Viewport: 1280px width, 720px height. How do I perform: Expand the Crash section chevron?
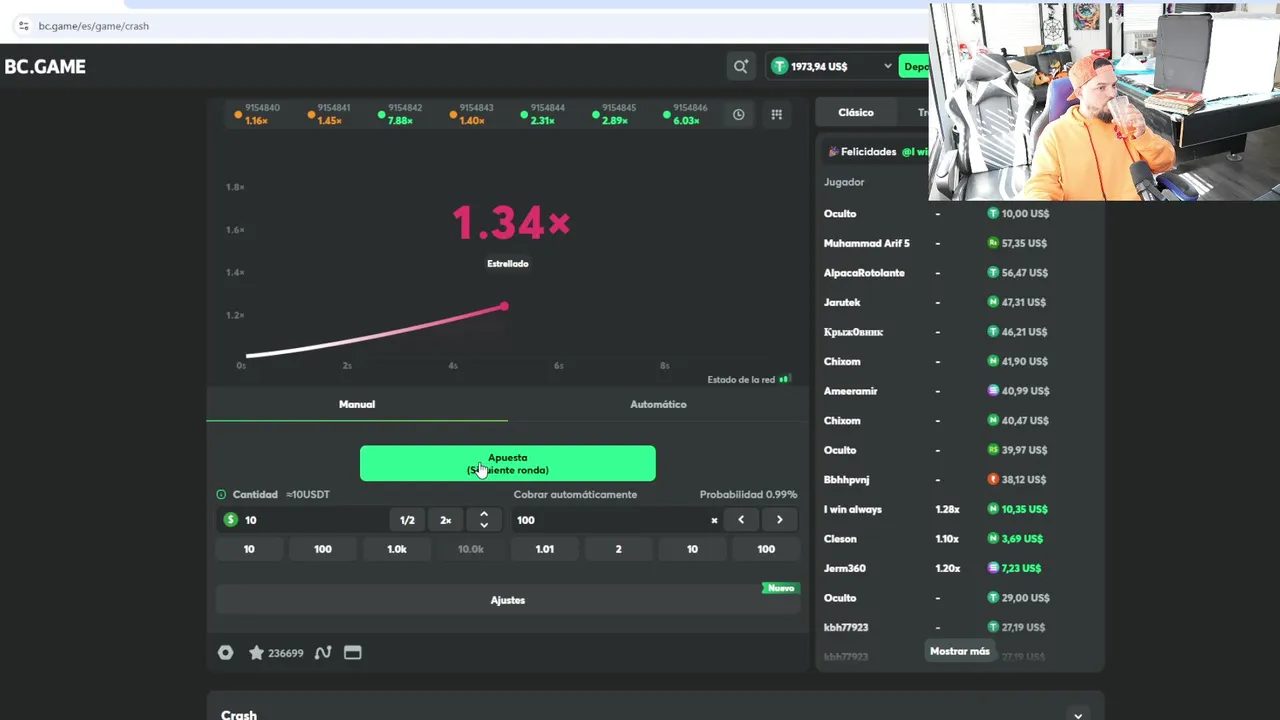tap(1078, 715)
